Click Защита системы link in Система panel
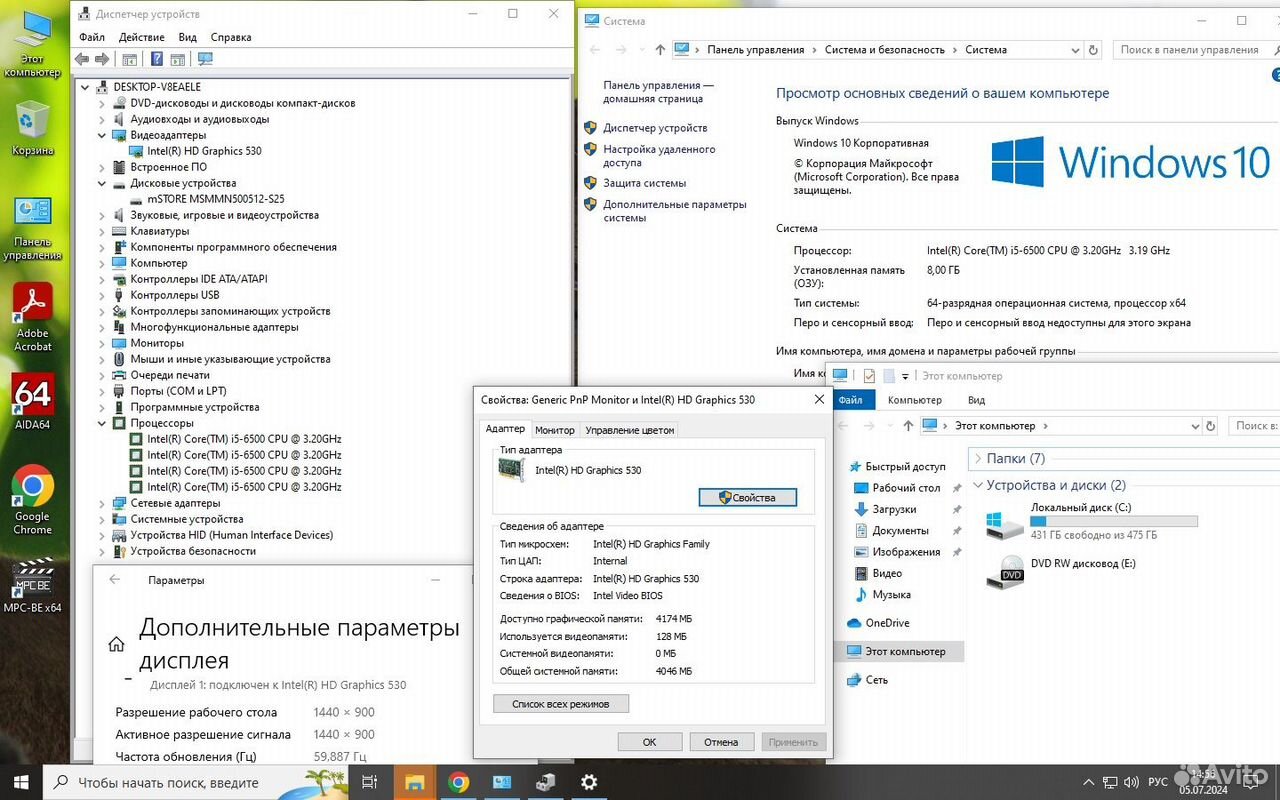This screenshot has height=800, width=1280. (644, 183)
